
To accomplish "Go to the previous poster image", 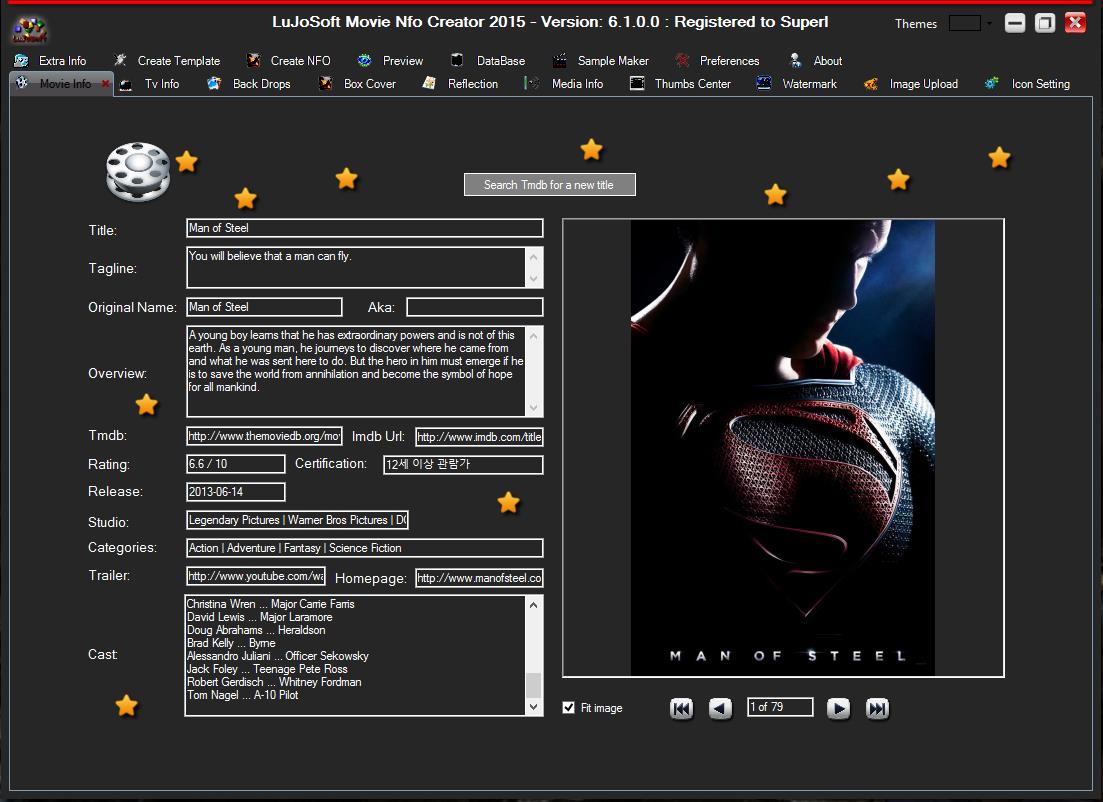I will tap(720, 708).
